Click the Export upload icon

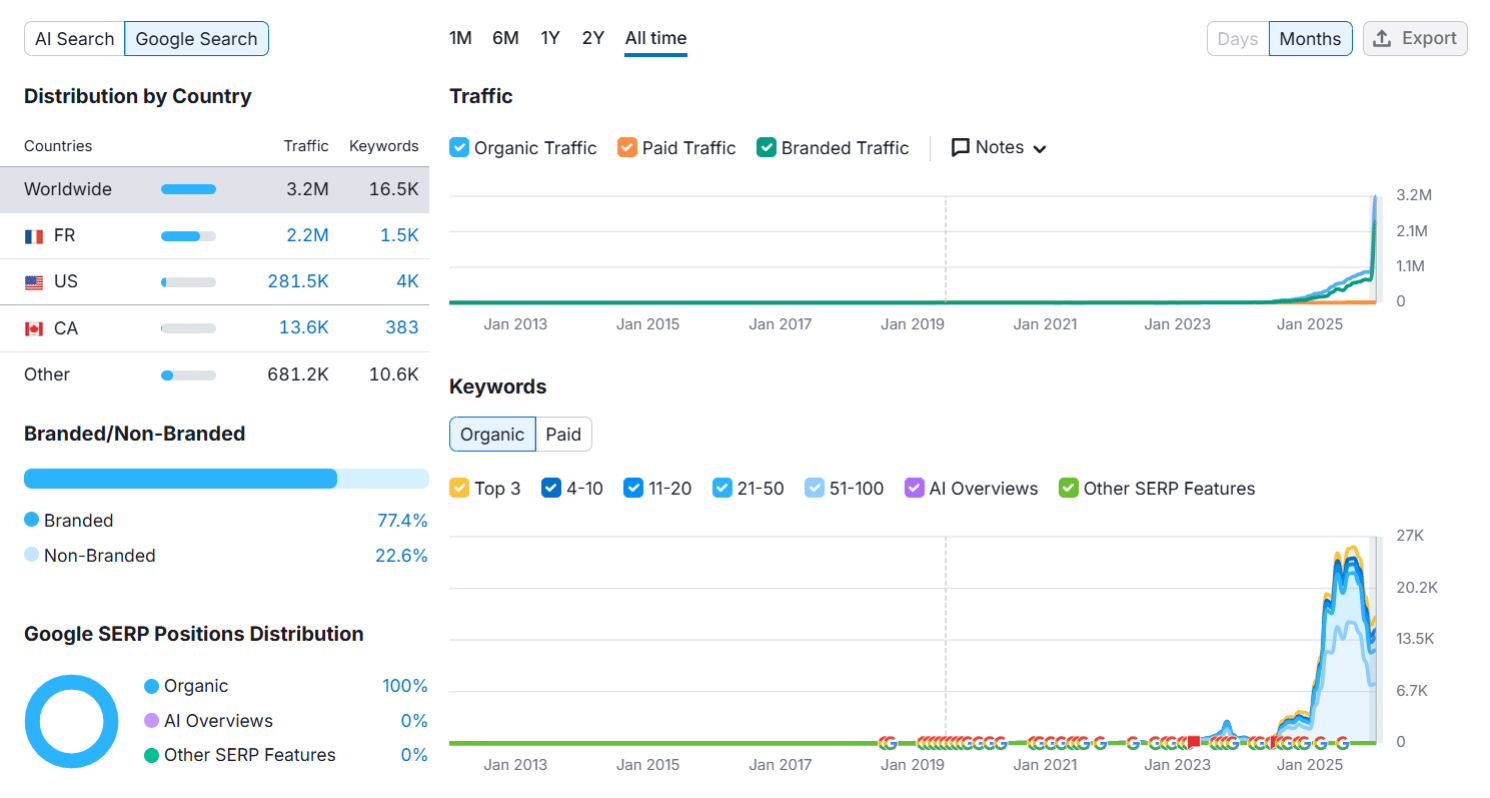click(x=1382, y=39)
